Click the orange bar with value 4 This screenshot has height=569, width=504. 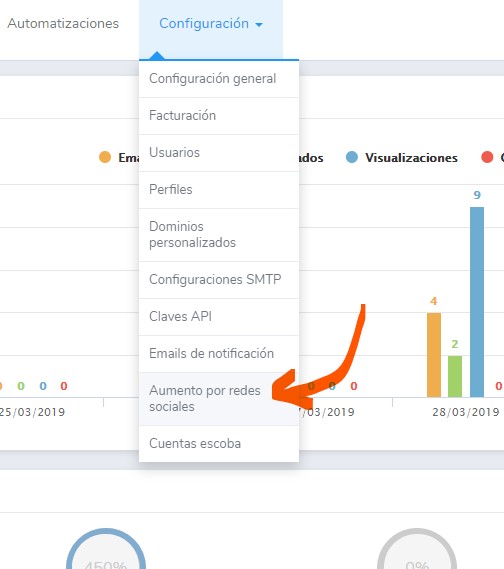tap(434, 355)
